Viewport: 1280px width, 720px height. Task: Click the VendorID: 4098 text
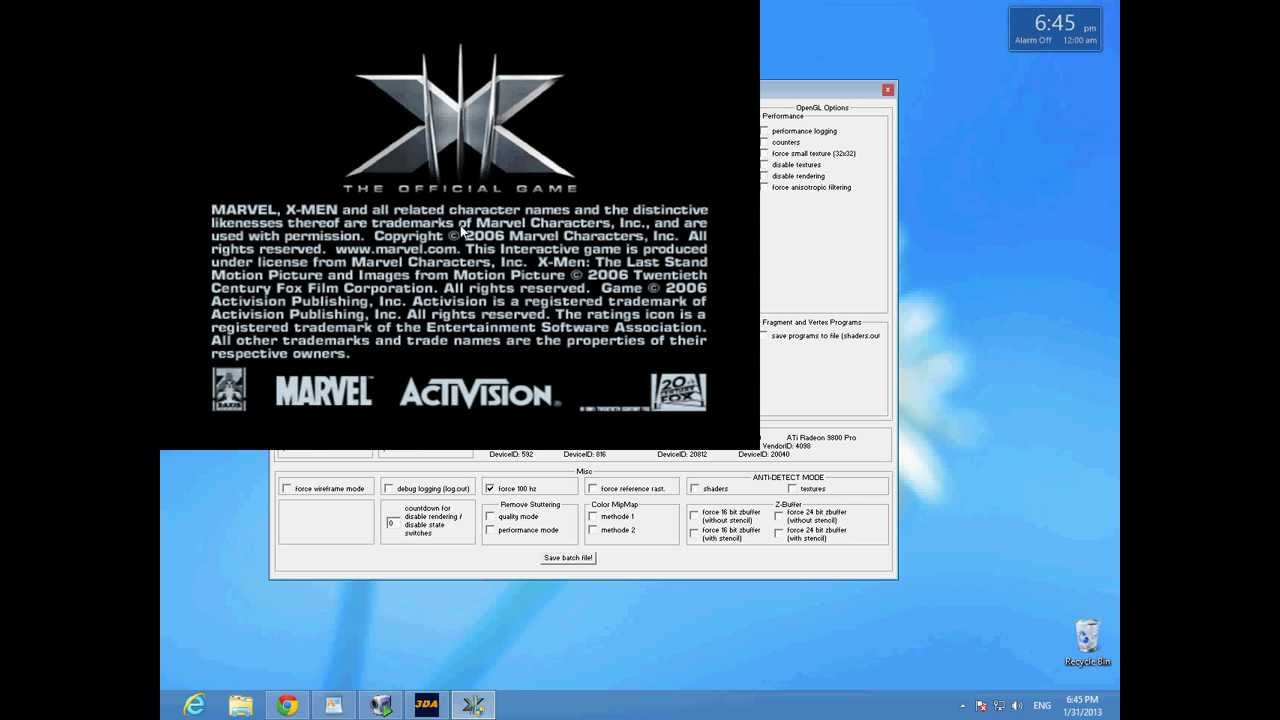(786, 446)
